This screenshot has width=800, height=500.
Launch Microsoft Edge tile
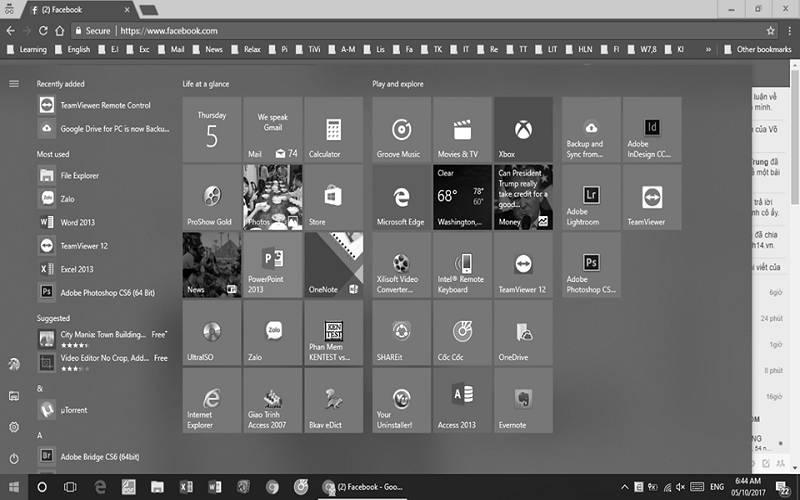tap(401, 198)
